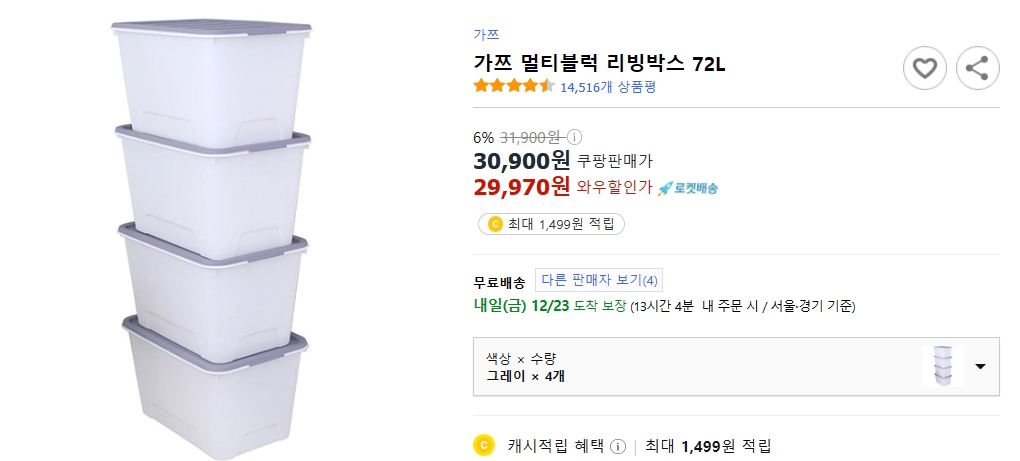This screenshot has width=1020, height=461.
Task: Click the share icon button
Action: [x=977, y=68]
